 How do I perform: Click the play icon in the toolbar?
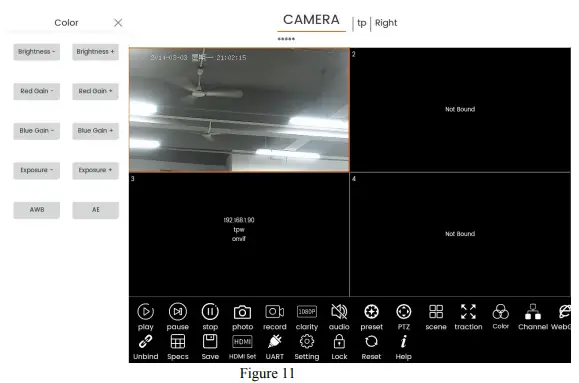coord(145,312)
